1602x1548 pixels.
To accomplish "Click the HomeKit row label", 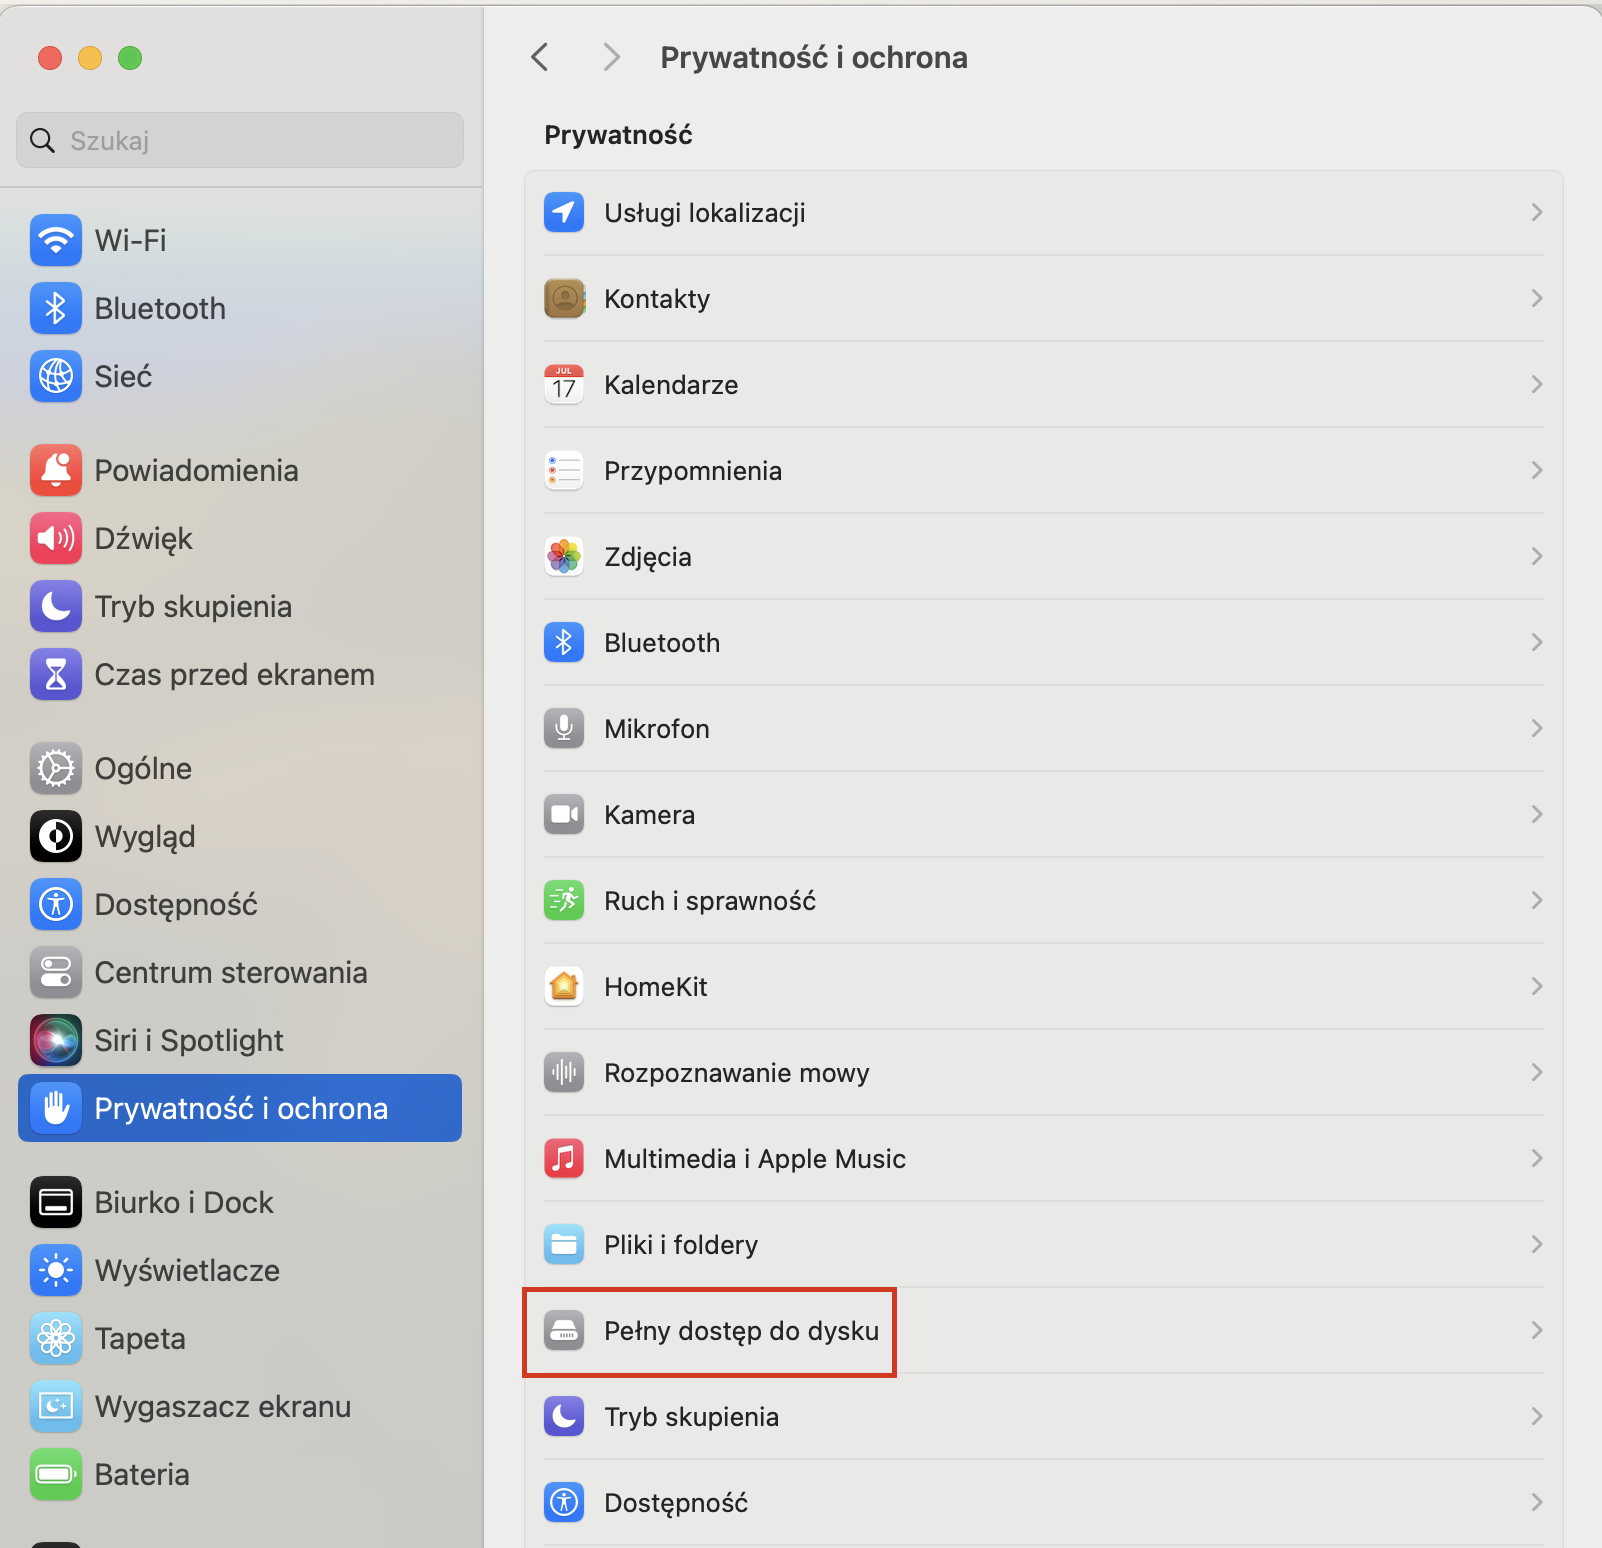I will [655, 987].
